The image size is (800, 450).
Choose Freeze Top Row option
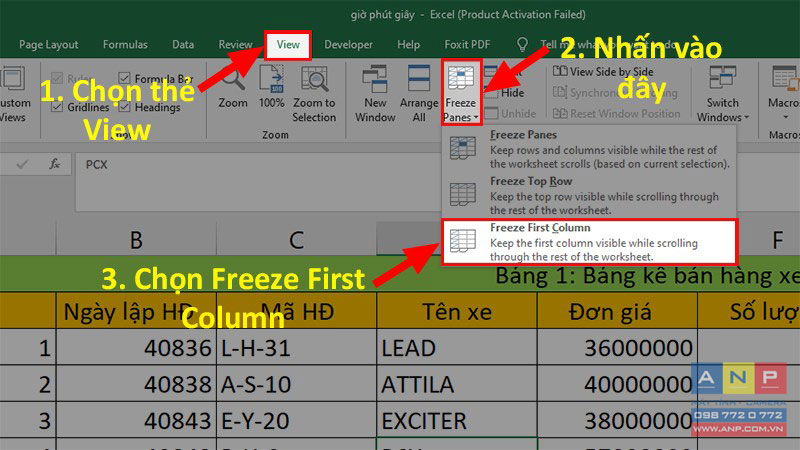(589, 195)
